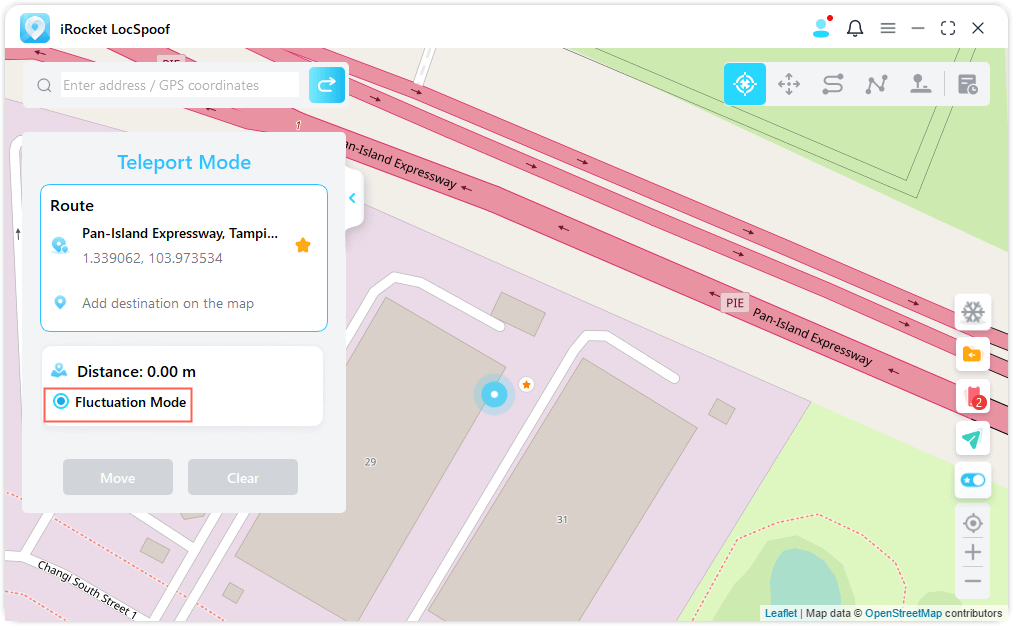Toggle the favorite star for Pan-Island Expressway
Image resolution: width=1013 pixels, height=626 pixels.
pos(303,245)
